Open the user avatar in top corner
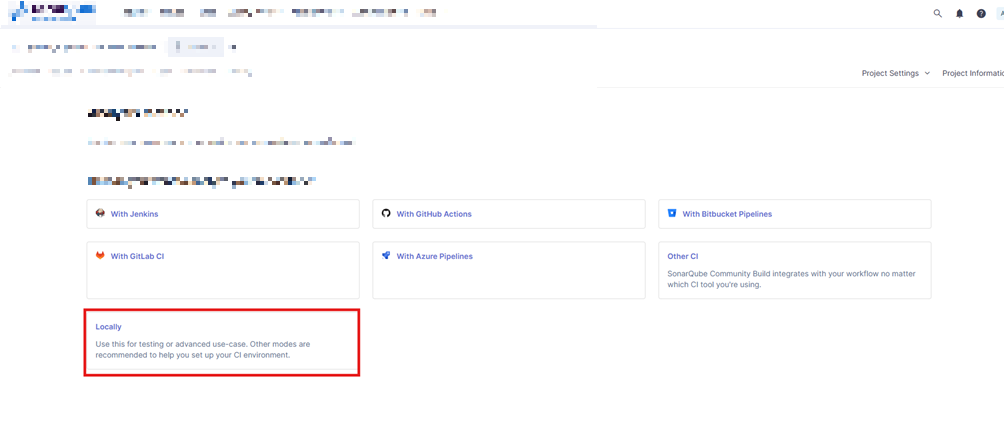1004x441 pixels. [x=1000, y=13]
